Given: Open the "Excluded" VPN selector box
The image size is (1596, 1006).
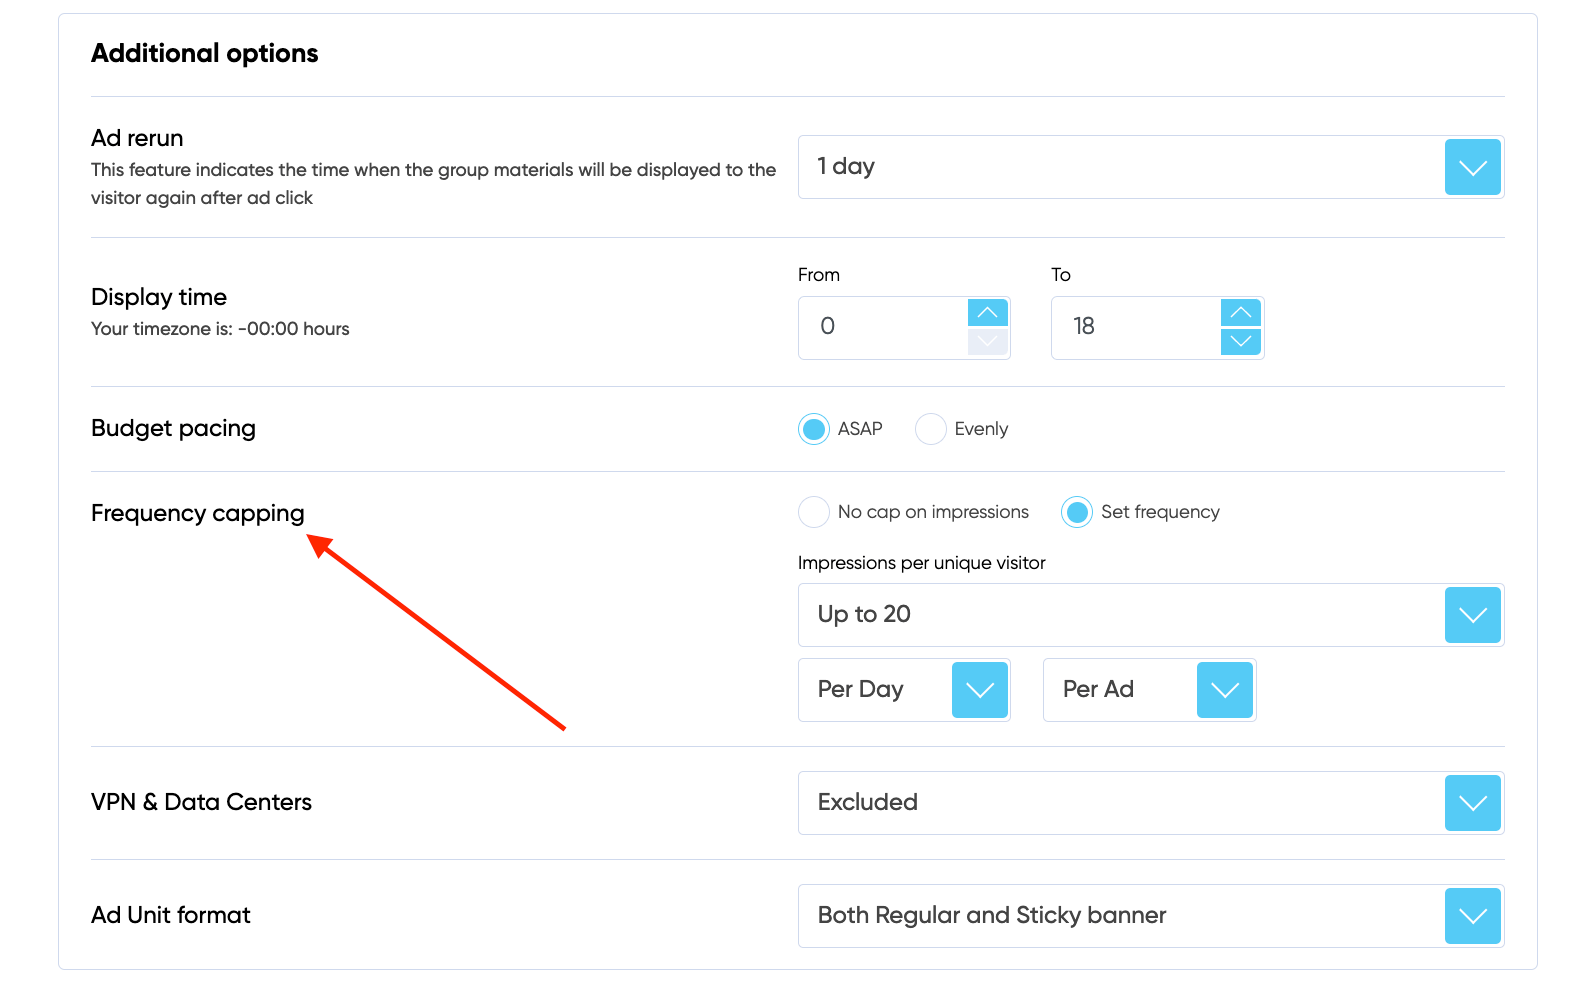Looking at the screenshot, I should (1100, 802).
